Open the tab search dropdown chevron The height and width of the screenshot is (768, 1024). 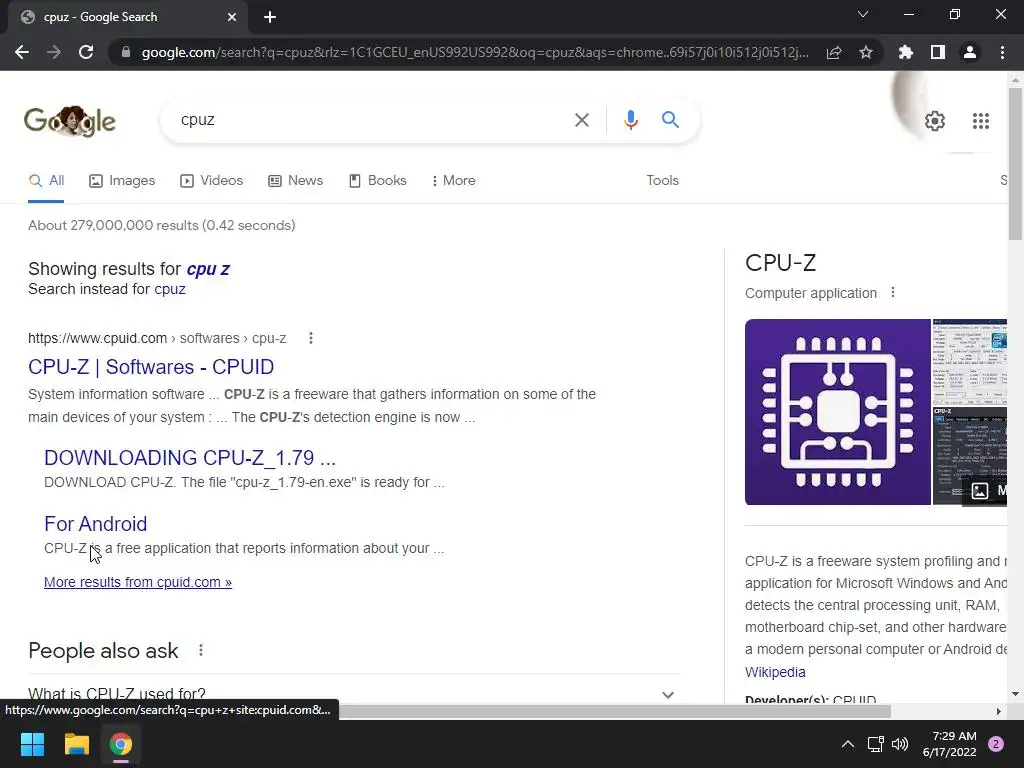coord(863,14)
